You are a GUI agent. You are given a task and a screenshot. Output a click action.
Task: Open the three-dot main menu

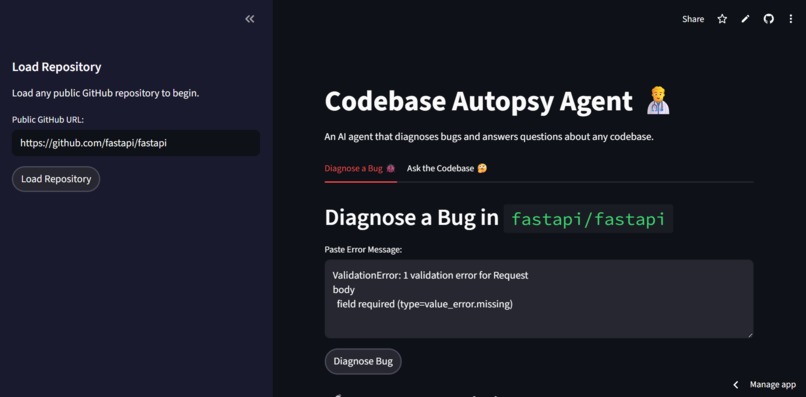tap(791, 19)
